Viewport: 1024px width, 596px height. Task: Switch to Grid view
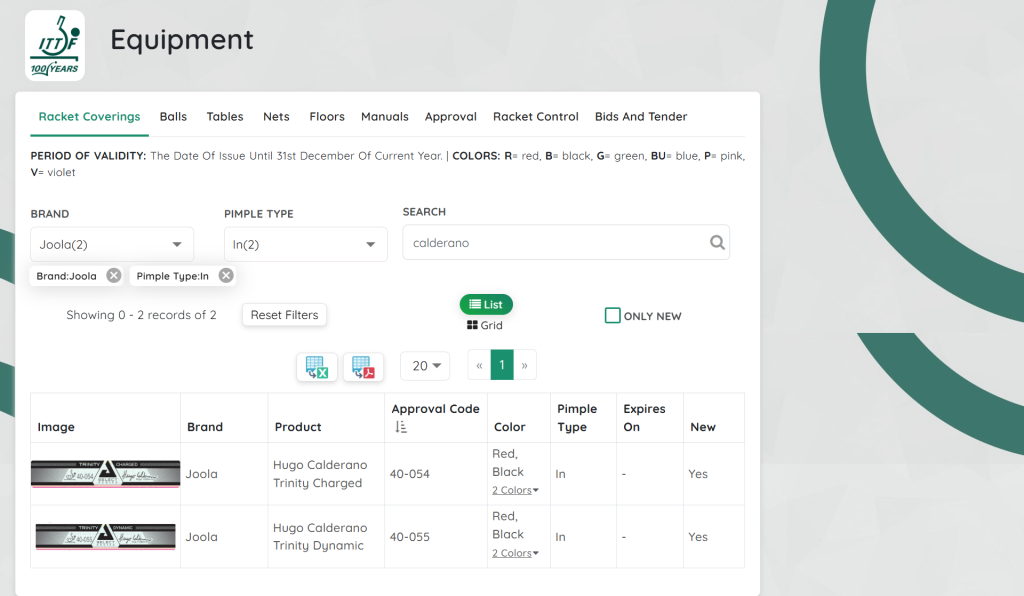pyautogui.click(x=485, y=326)
